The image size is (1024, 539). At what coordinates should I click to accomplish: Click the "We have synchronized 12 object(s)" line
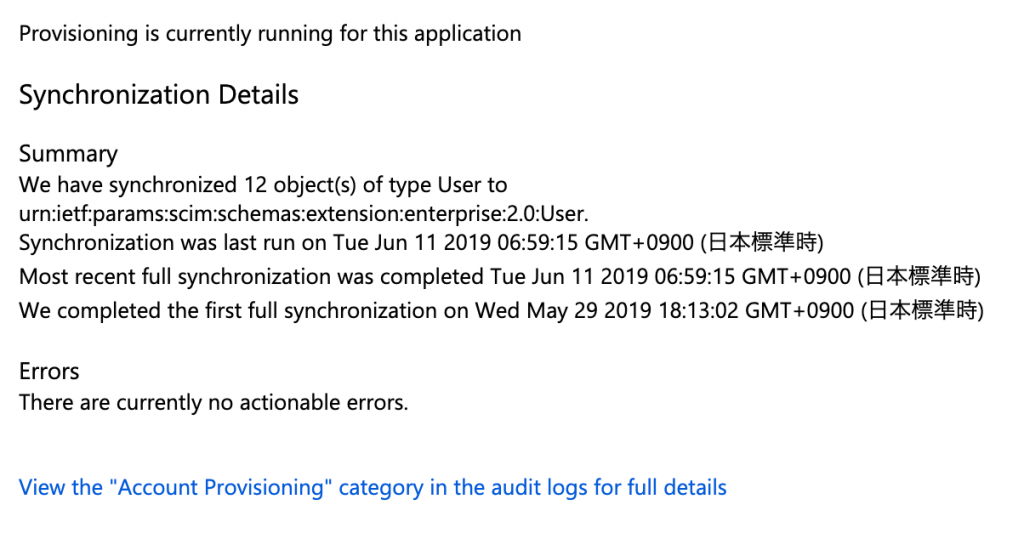point(263,186)
